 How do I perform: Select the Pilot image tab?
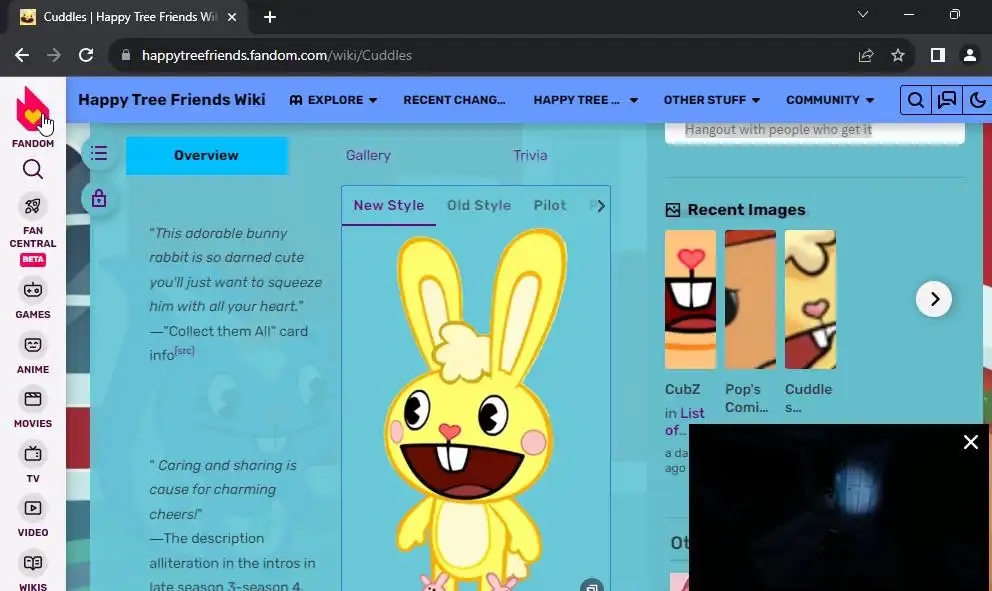tap(550, 206)
